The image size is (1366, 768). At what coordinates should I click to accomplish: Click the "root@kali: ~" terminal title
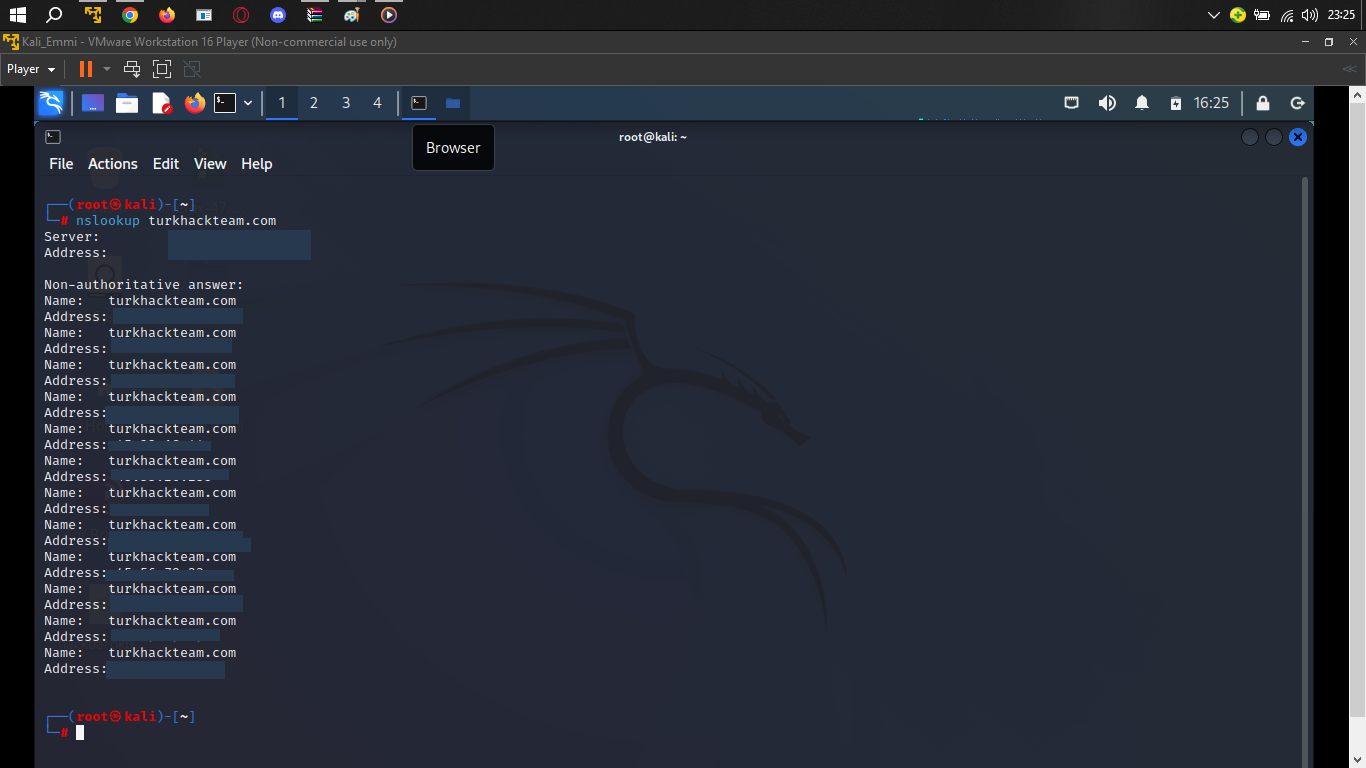[x=653, y=137]
